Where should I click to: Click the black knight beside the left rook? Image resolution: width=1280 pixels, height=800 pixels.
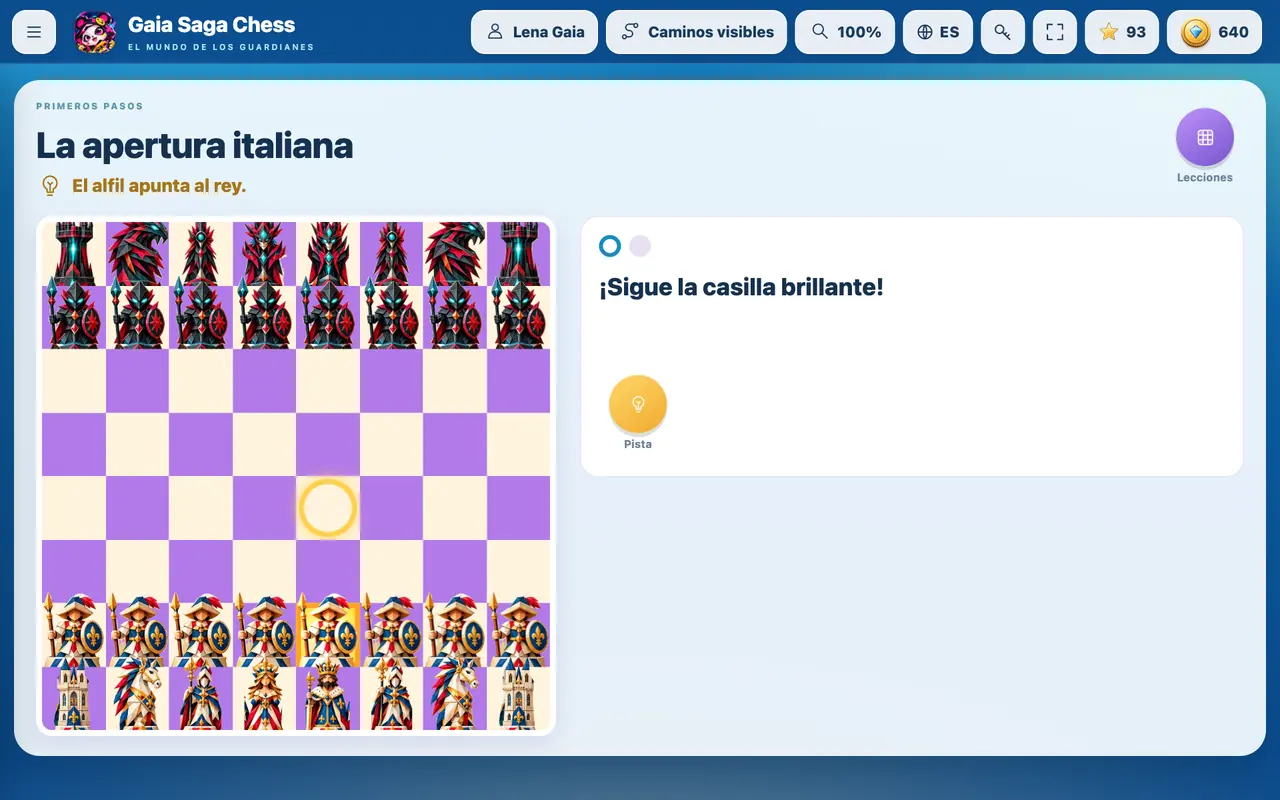click(138, 254)
